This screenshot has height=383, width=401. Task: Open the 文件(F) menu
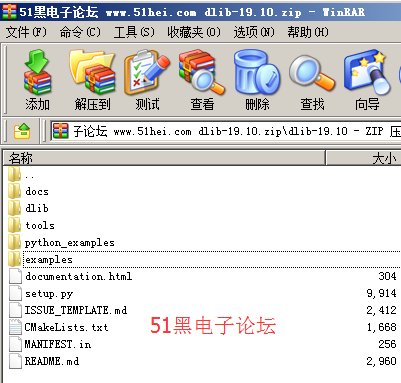click(x=26, y=32)
